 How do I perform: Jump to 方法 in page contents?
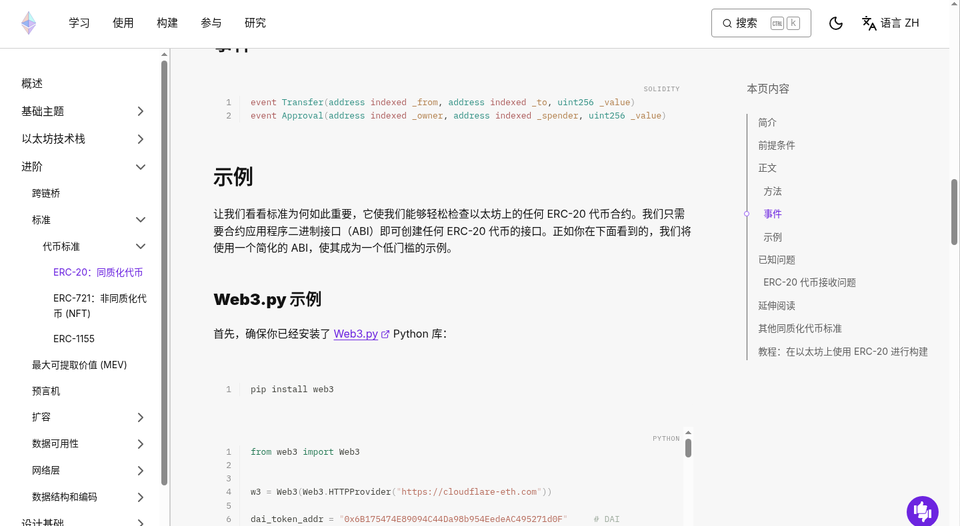(x=773, y=191)
